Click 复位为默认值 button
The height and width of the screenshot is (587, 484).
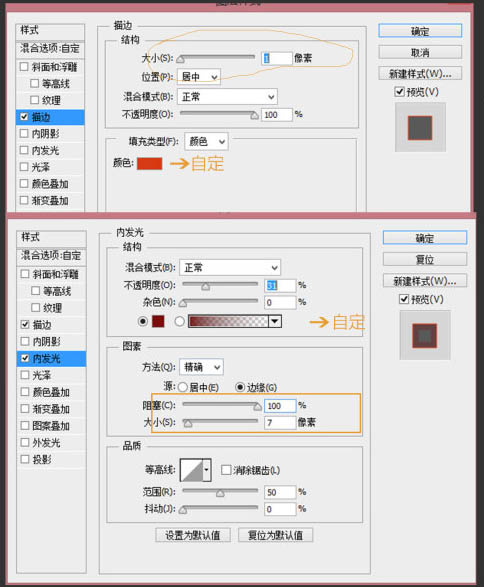point(276,535)
